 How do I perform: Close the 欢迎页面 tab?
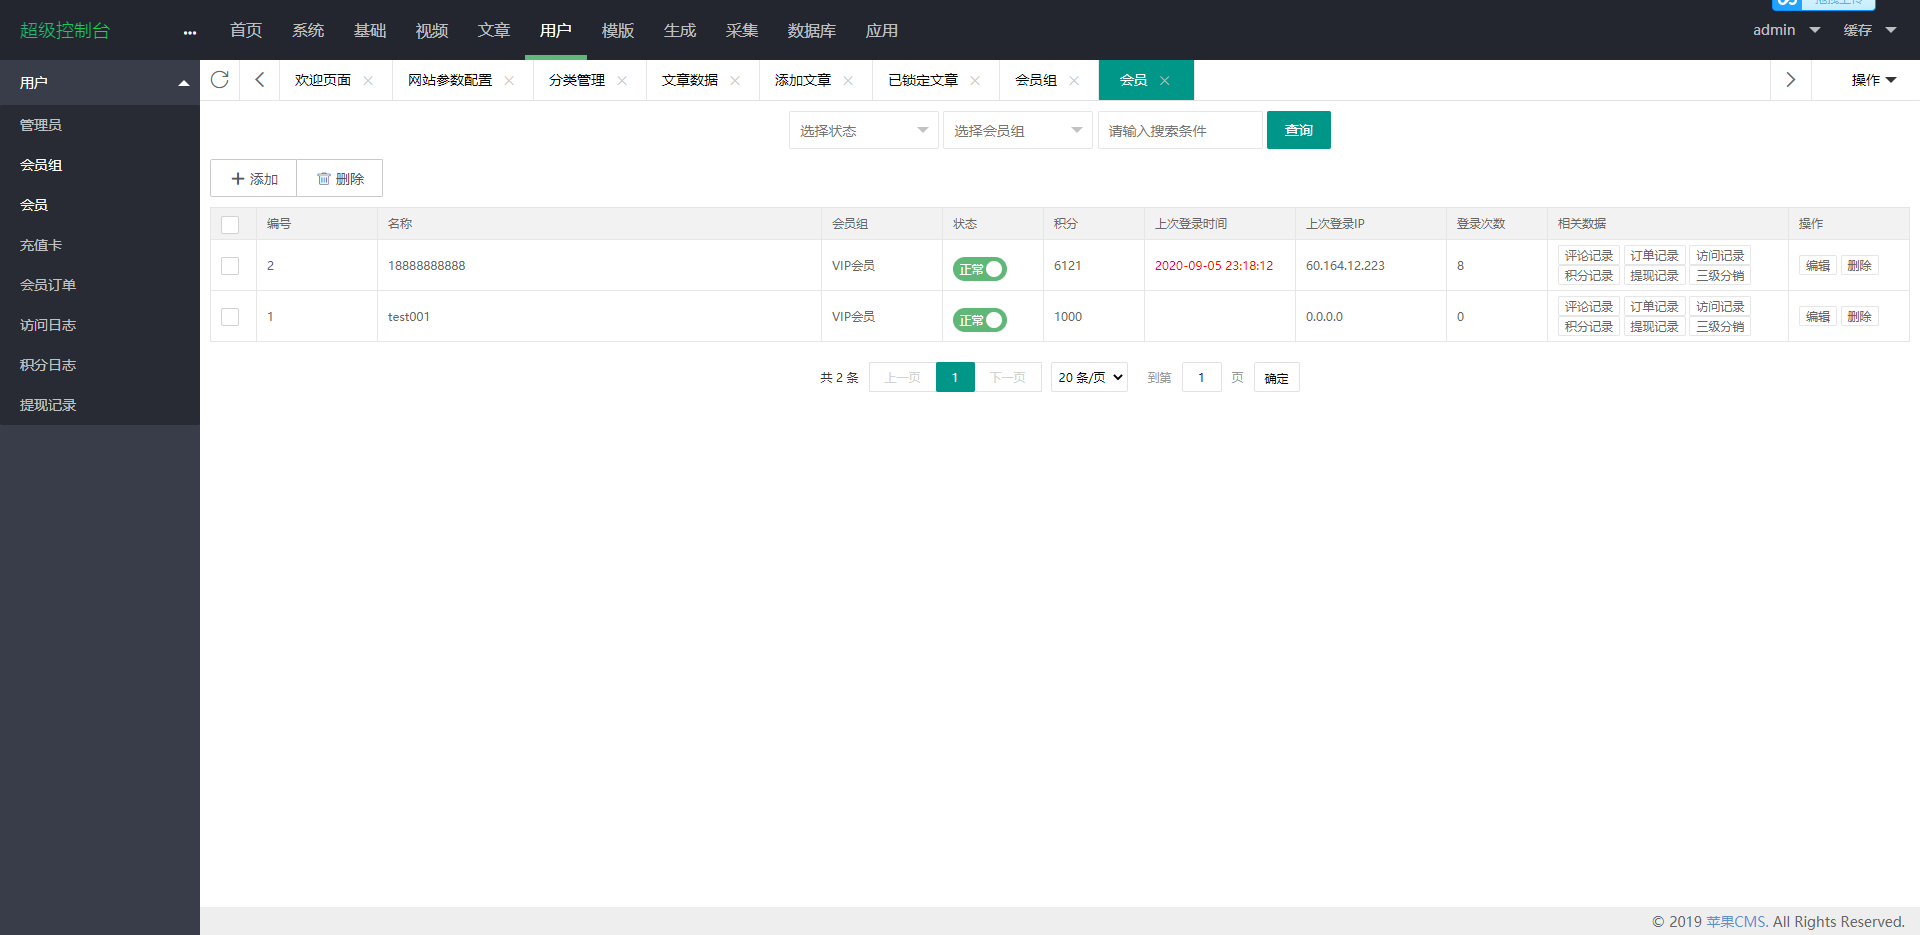pos(368,80)
